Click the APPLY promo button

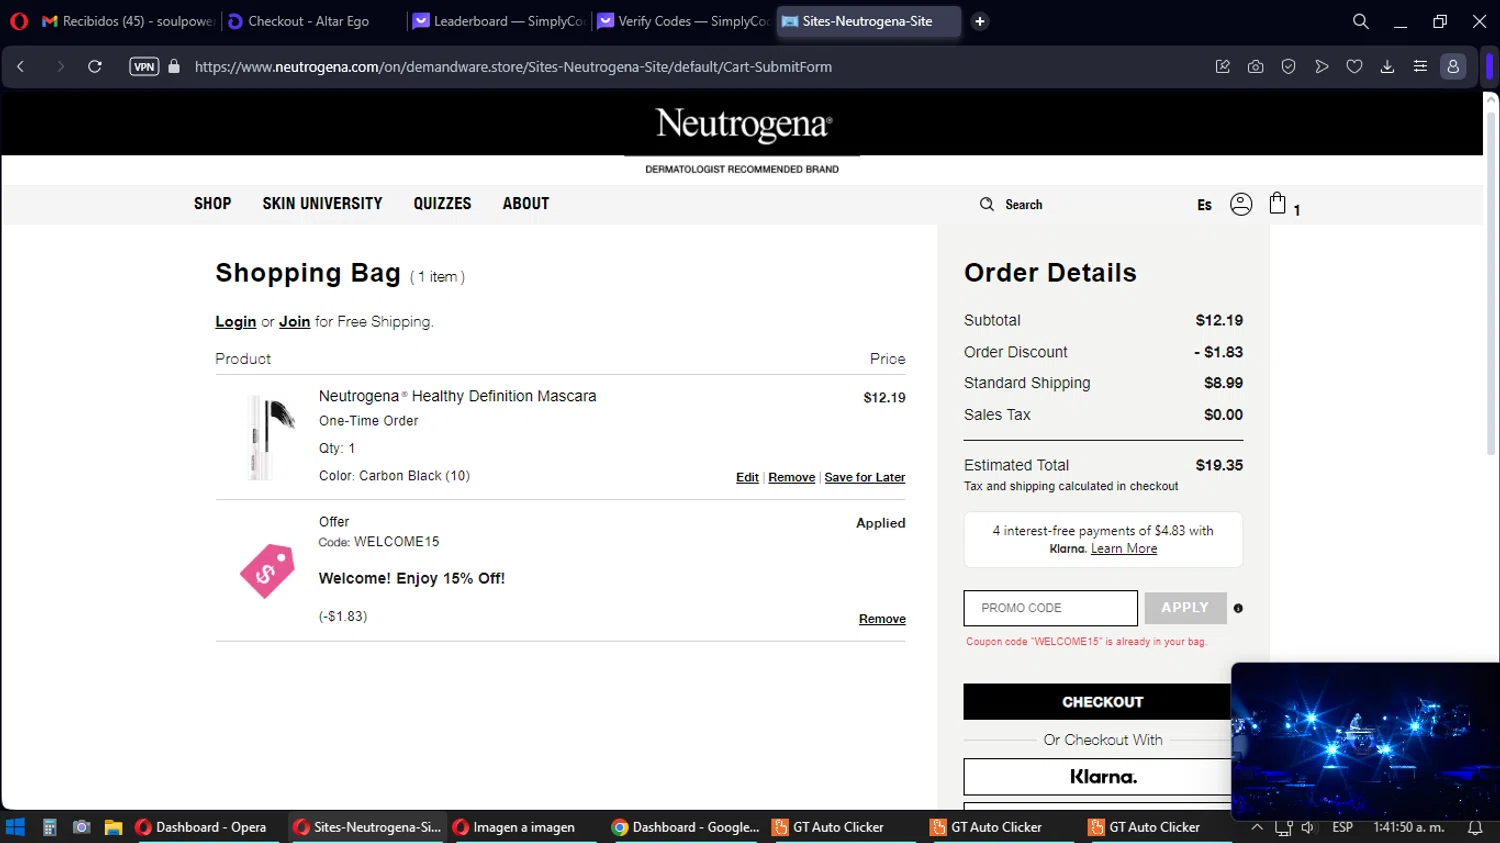1185,608
